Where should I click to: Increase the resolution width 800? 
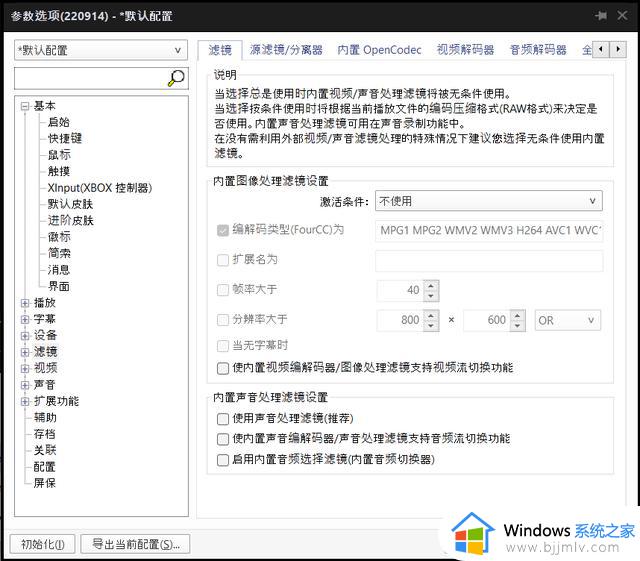pos(431,315)
